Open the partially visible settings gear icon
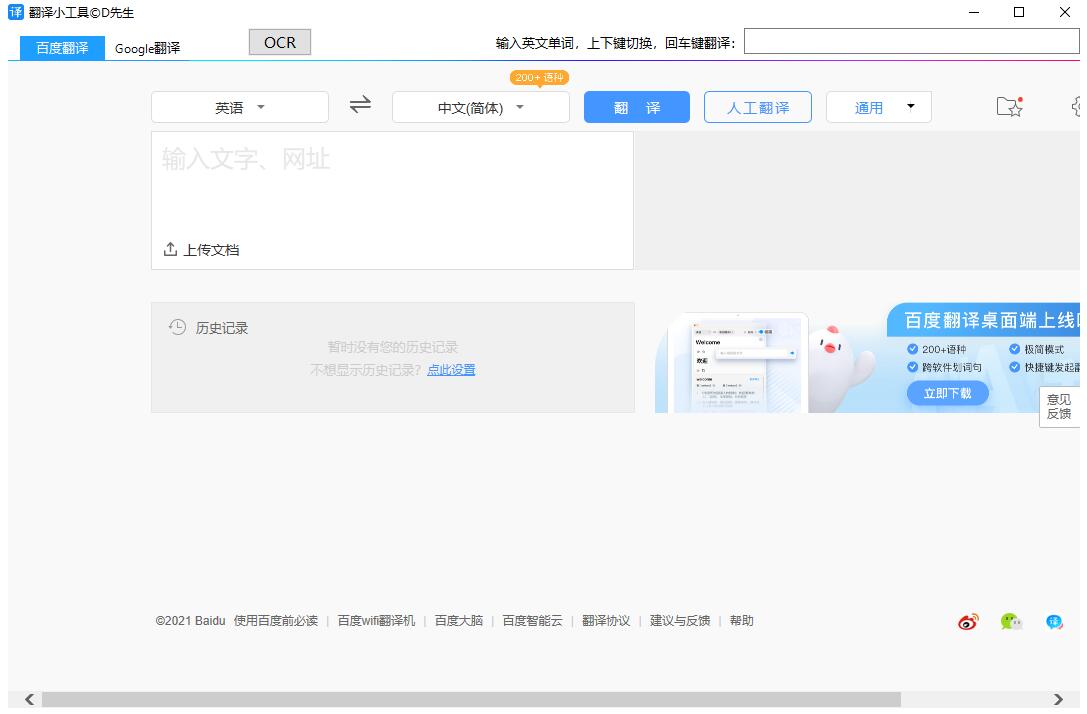The image size is (1087, 714). pyautogui.click(x=1076, y=107)
